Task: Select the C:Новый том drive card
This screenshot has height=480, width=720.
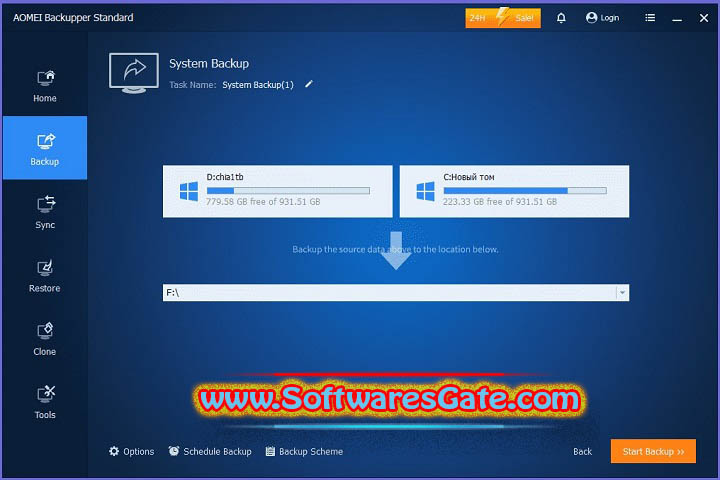Action: (x=514, y=191)
